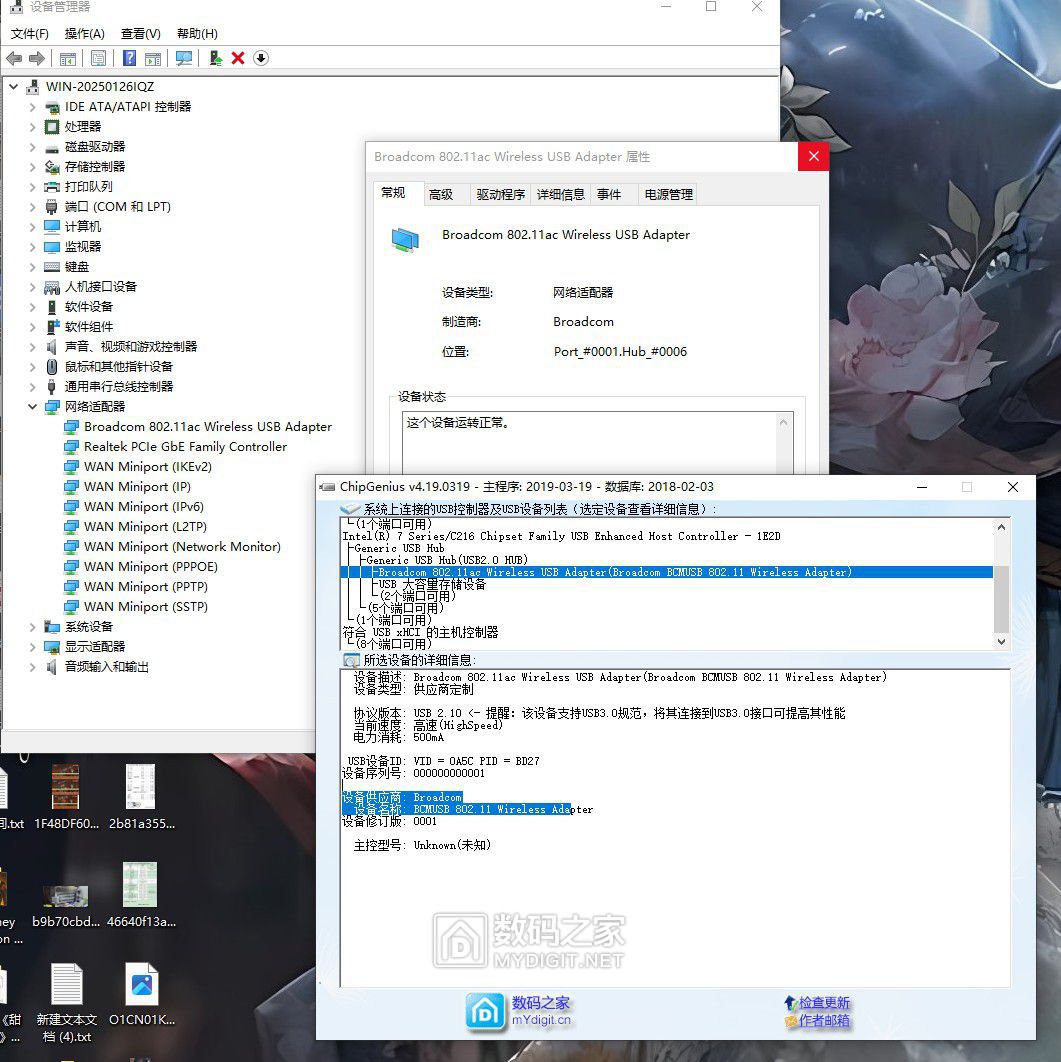Expand the 音频输入和输出 node

click(x=33, y=667)
